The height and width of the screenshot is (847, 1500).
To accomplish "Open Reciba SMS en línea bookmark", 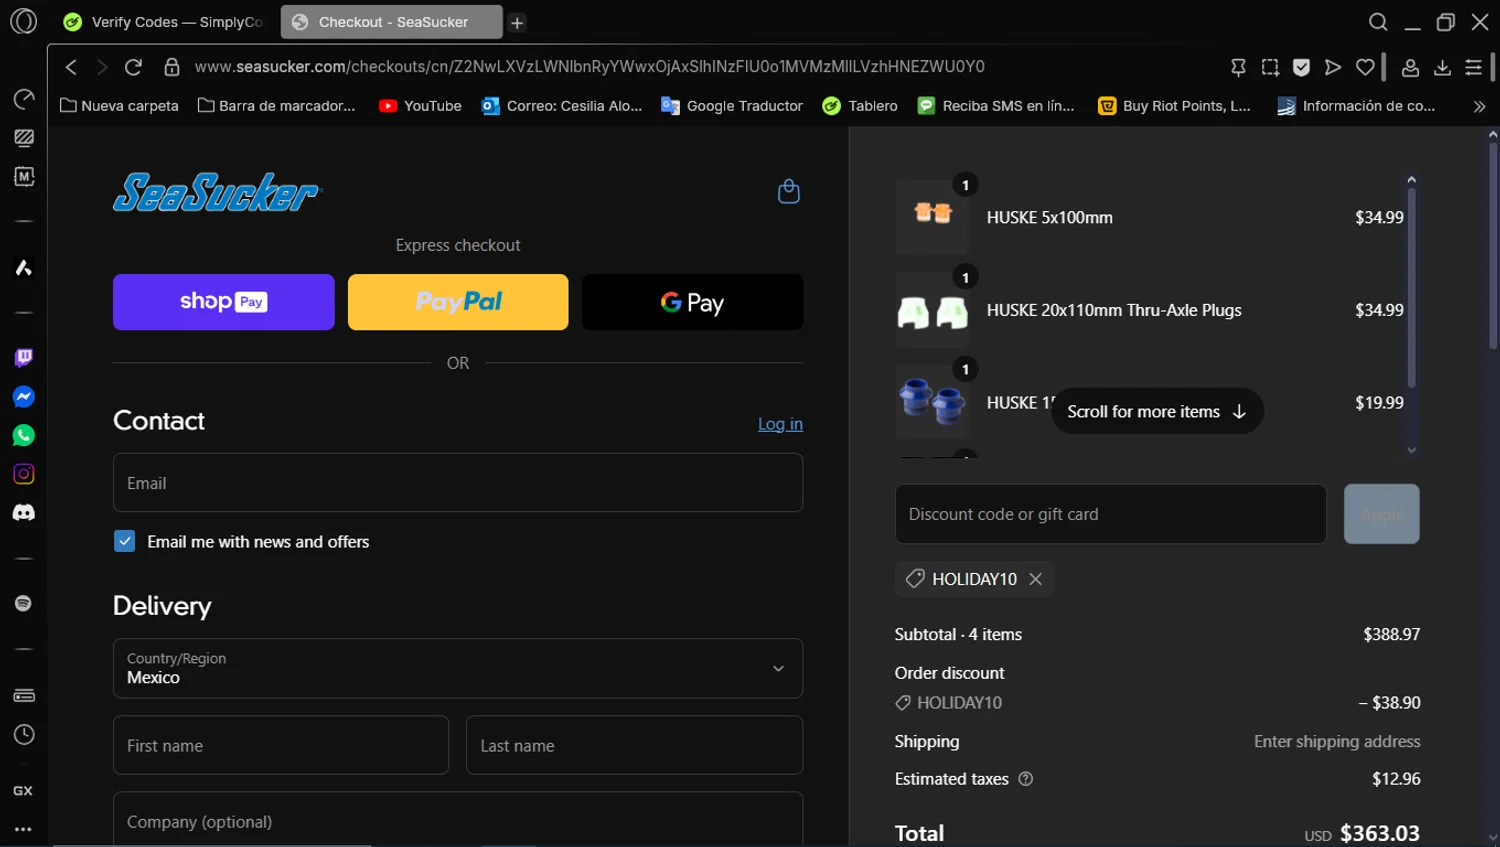I will pyautogui.click(x=996, y=106).
